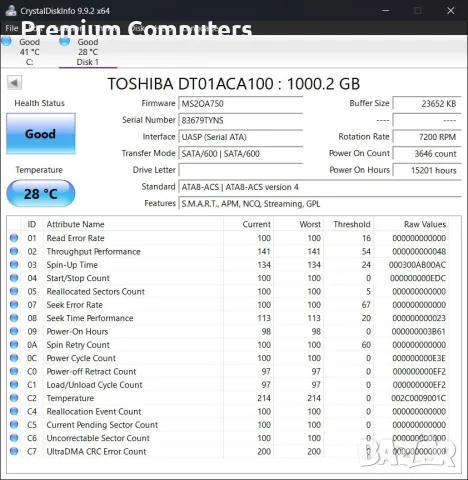This screenshot has height=480, width=468.
Task: Select the Load/Unload Cycle Count row name
Action: click(94, 385)
